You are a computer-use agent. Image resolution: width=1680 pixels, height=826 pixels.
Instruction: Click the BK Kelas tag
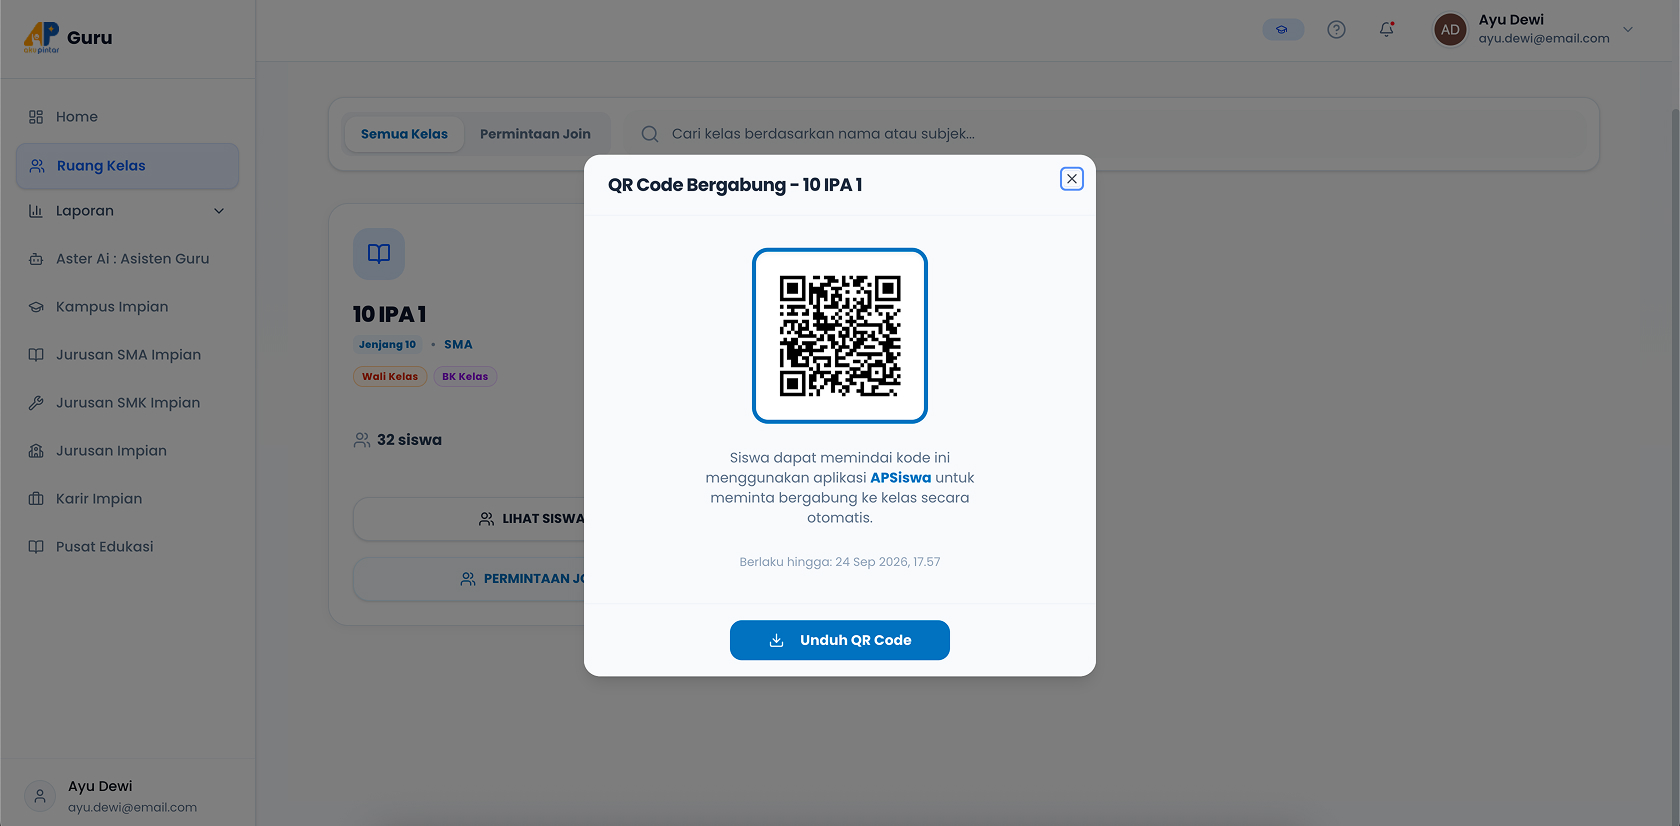465,377
